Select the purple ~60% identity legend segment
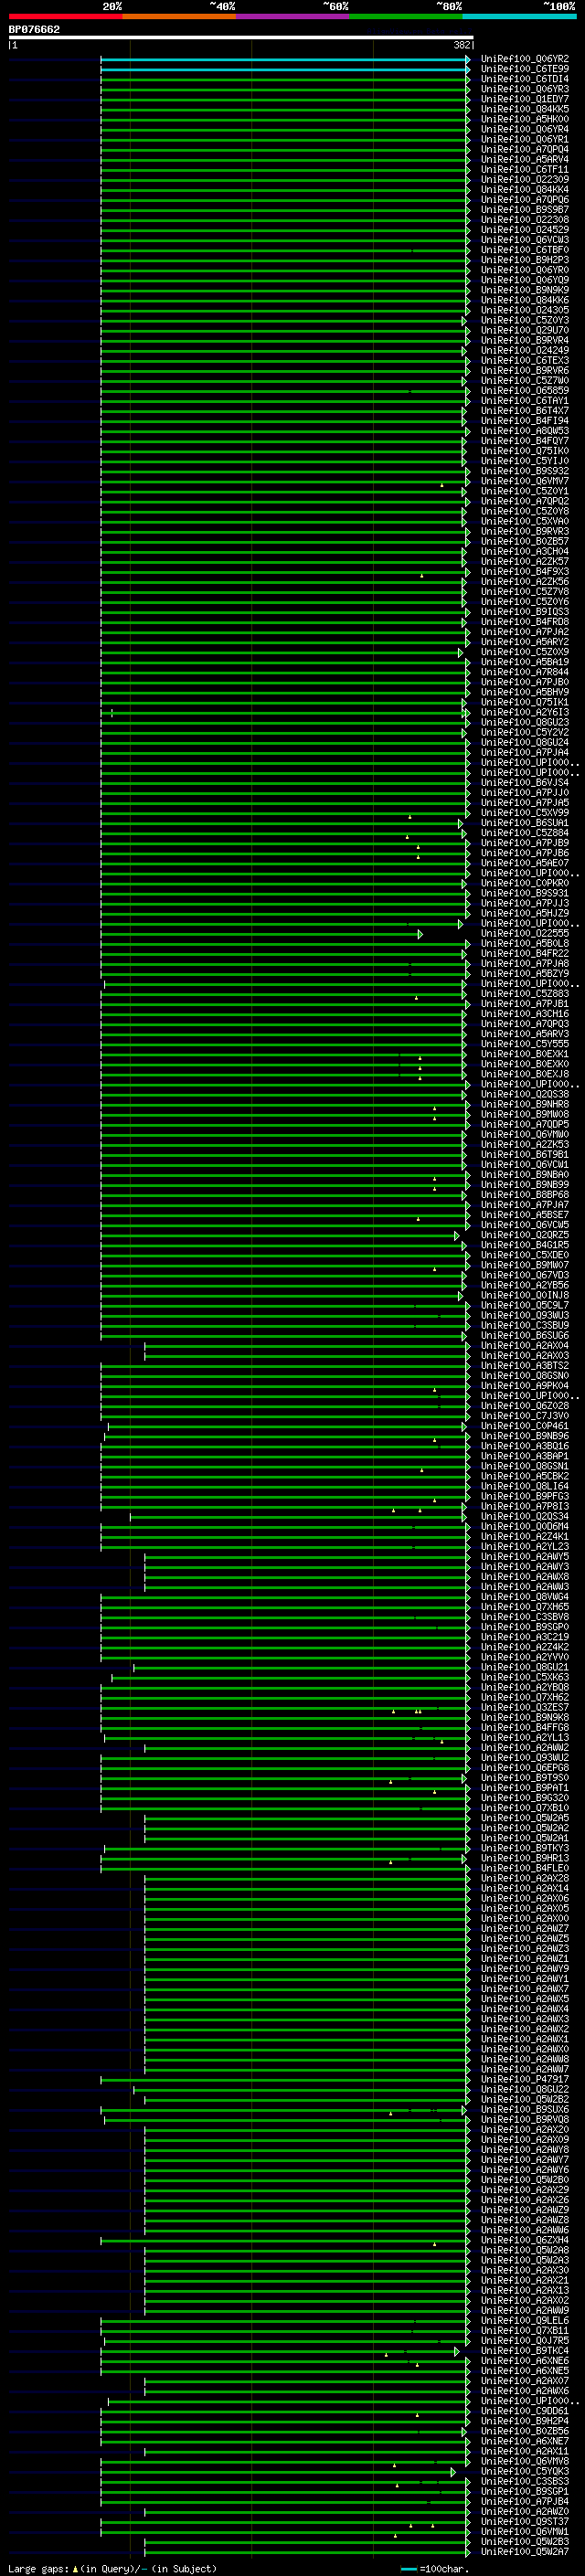 tap(293, 16)
